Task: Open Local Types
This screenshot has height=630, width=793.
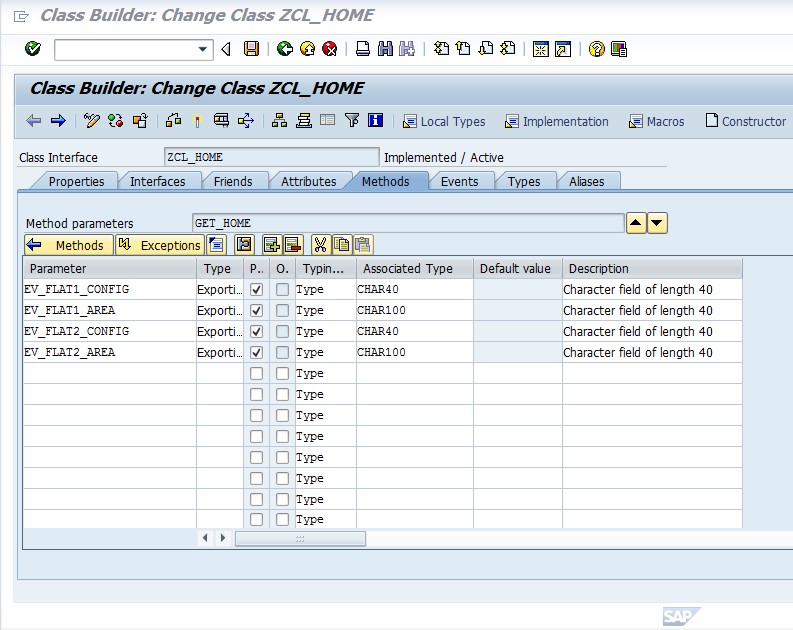Action: point(444,121)
